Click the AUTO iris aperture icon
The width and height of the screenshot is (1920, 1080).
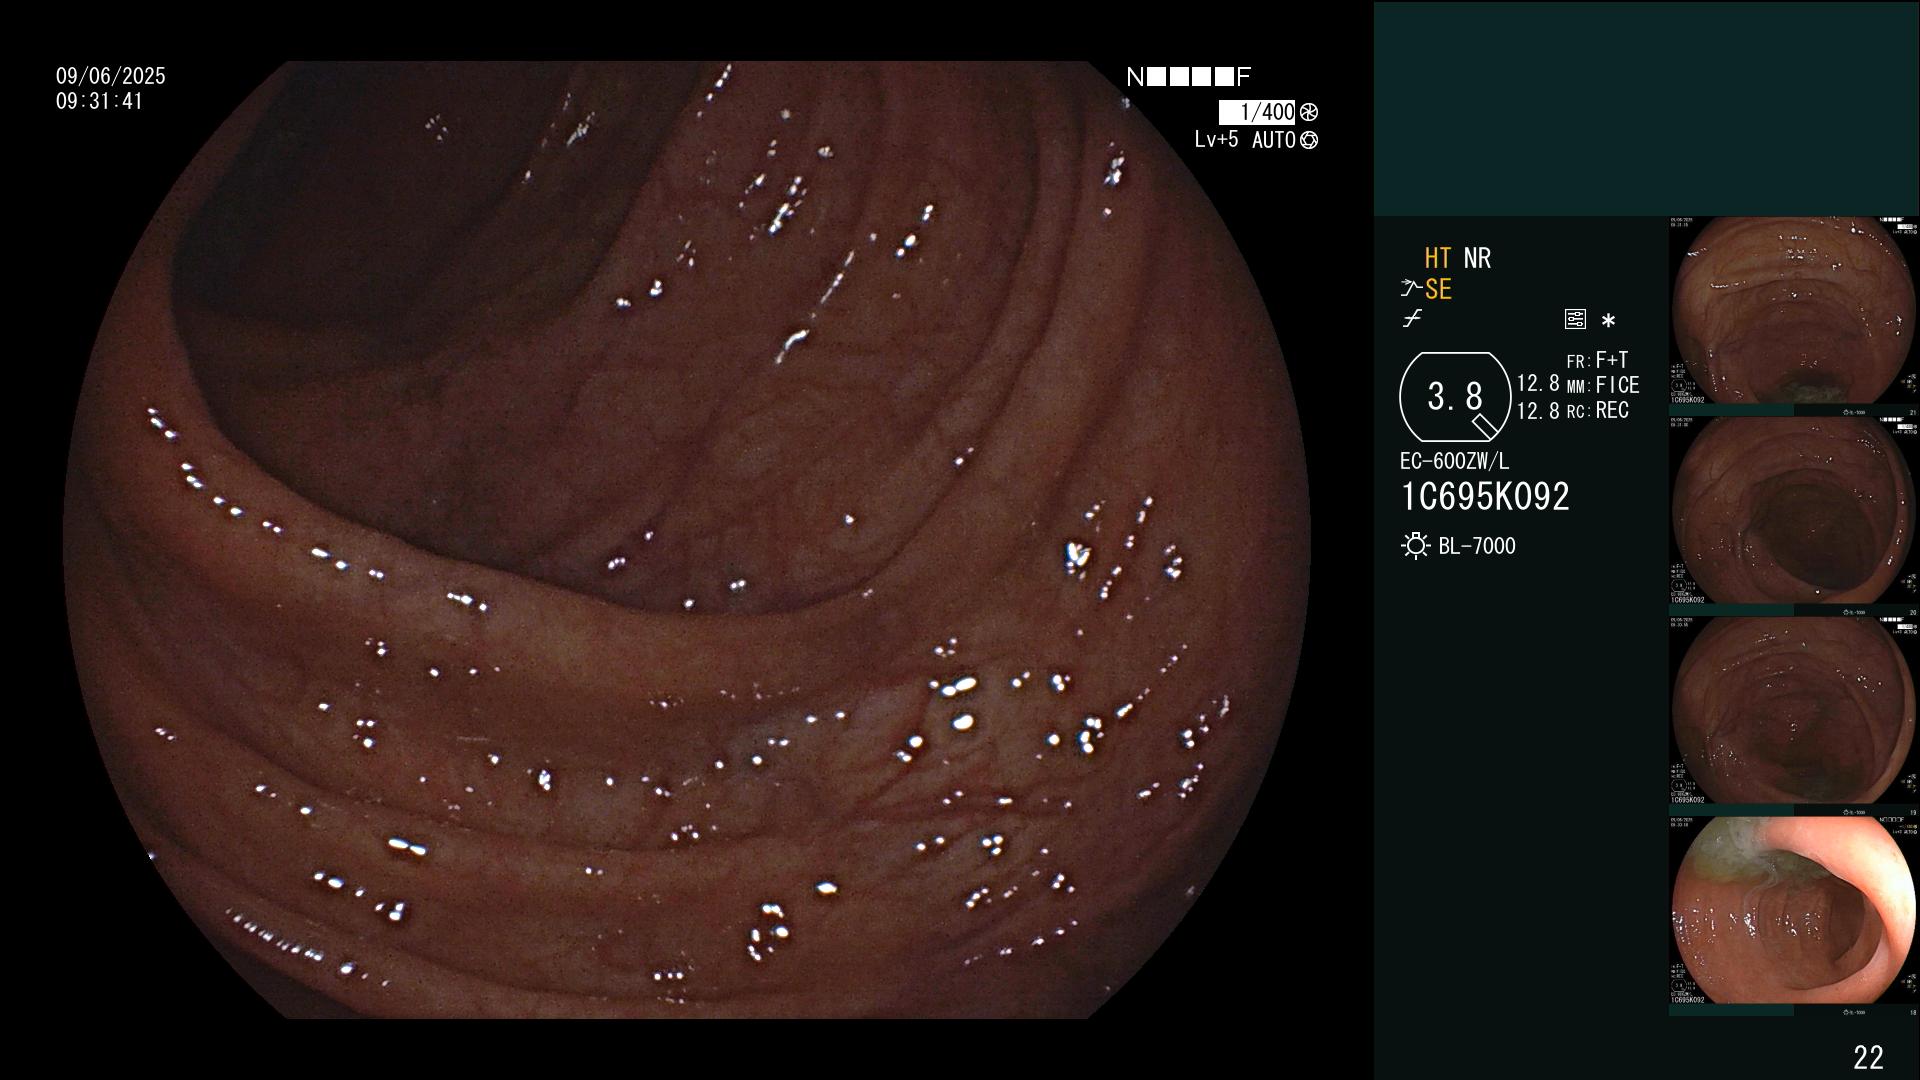pos(1309,141)
